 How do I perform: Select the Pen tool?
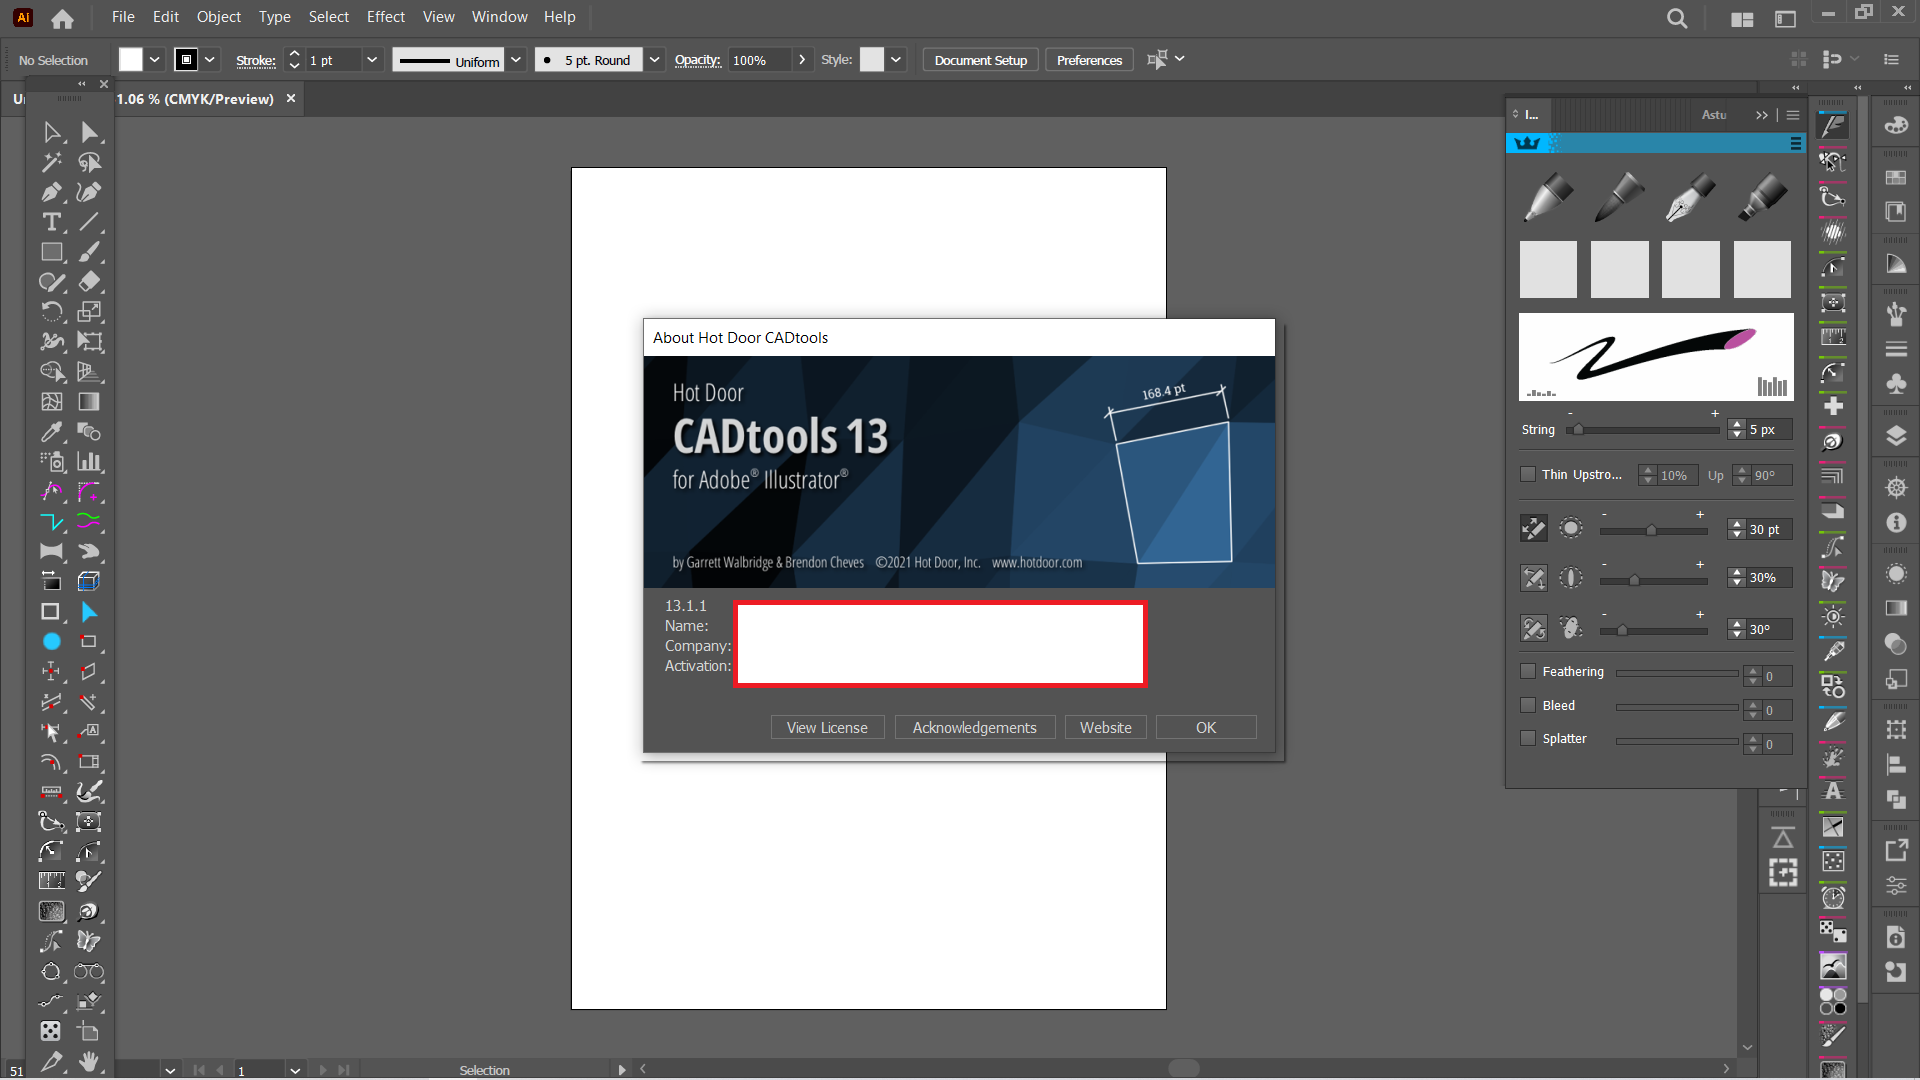(52, 192)
